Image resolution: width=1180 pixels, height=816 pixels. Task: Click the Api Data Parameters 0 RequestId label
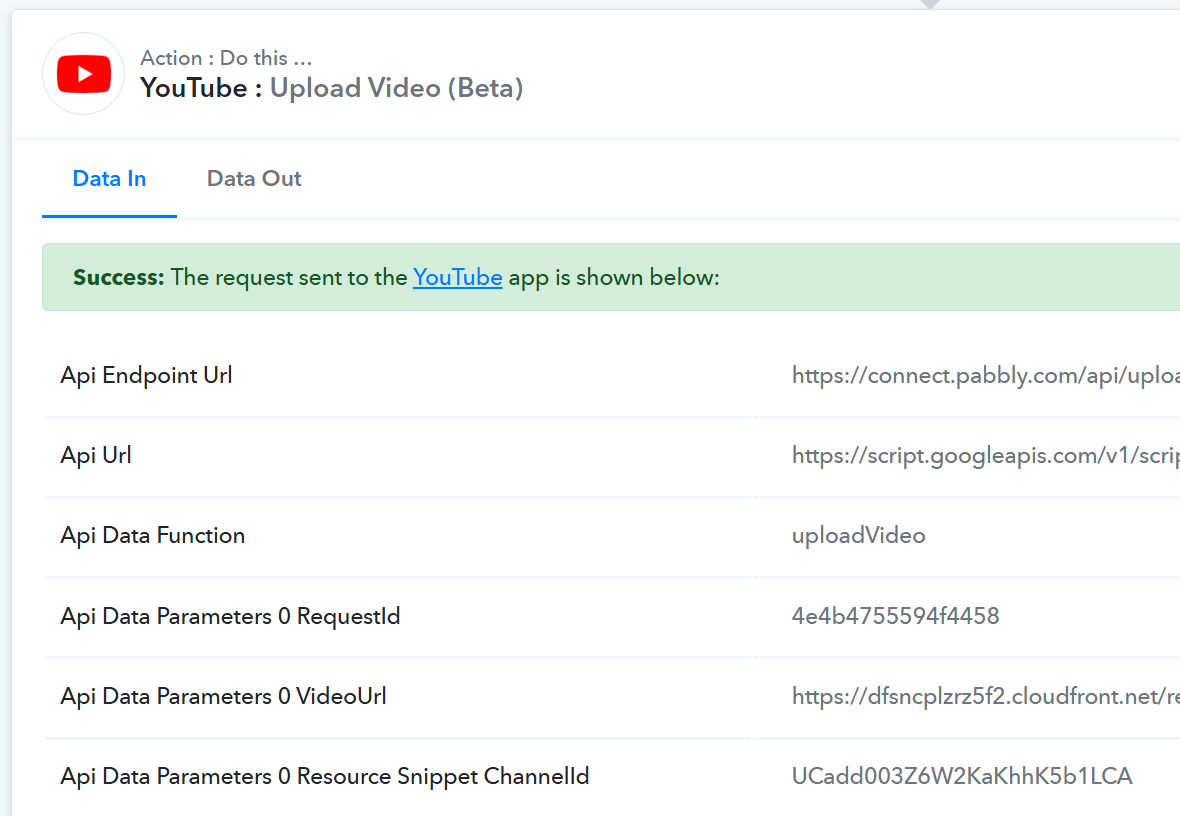230,616
